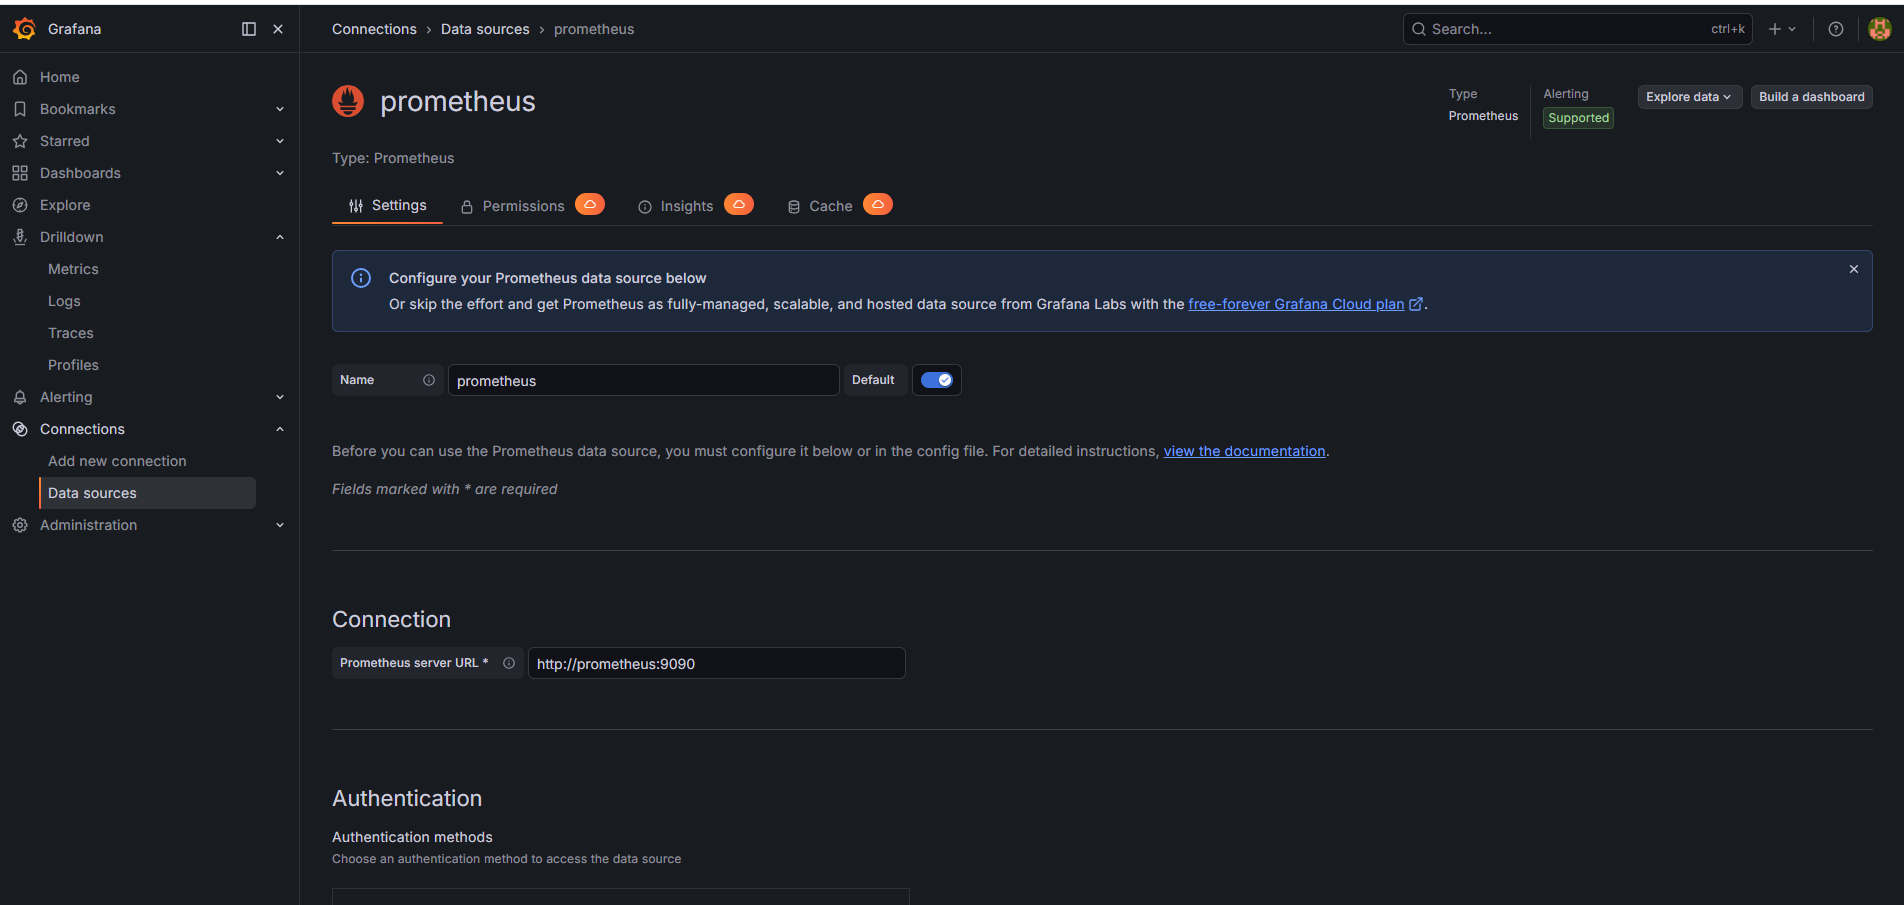Click the Connection section heading
The image size is (1904, 905).
391,619
